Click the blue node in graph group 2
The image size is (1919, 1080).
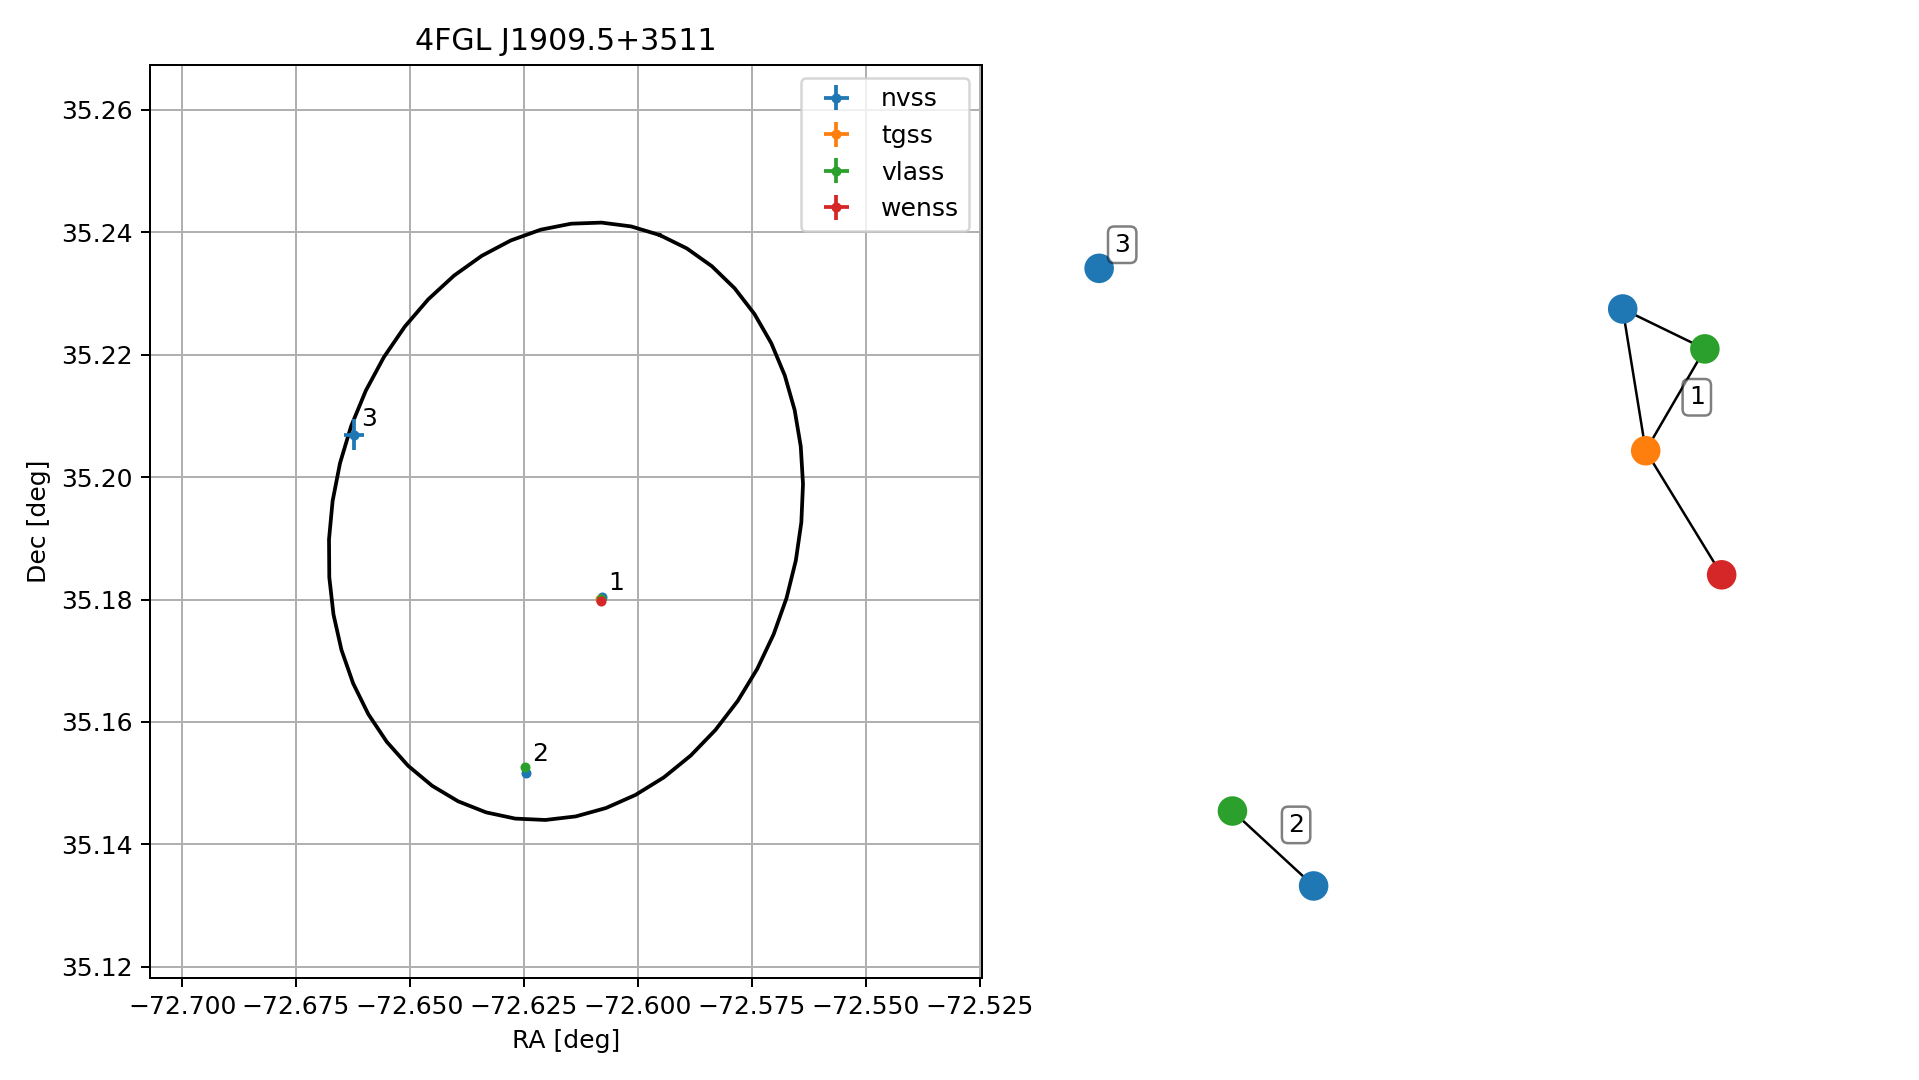1313,886
